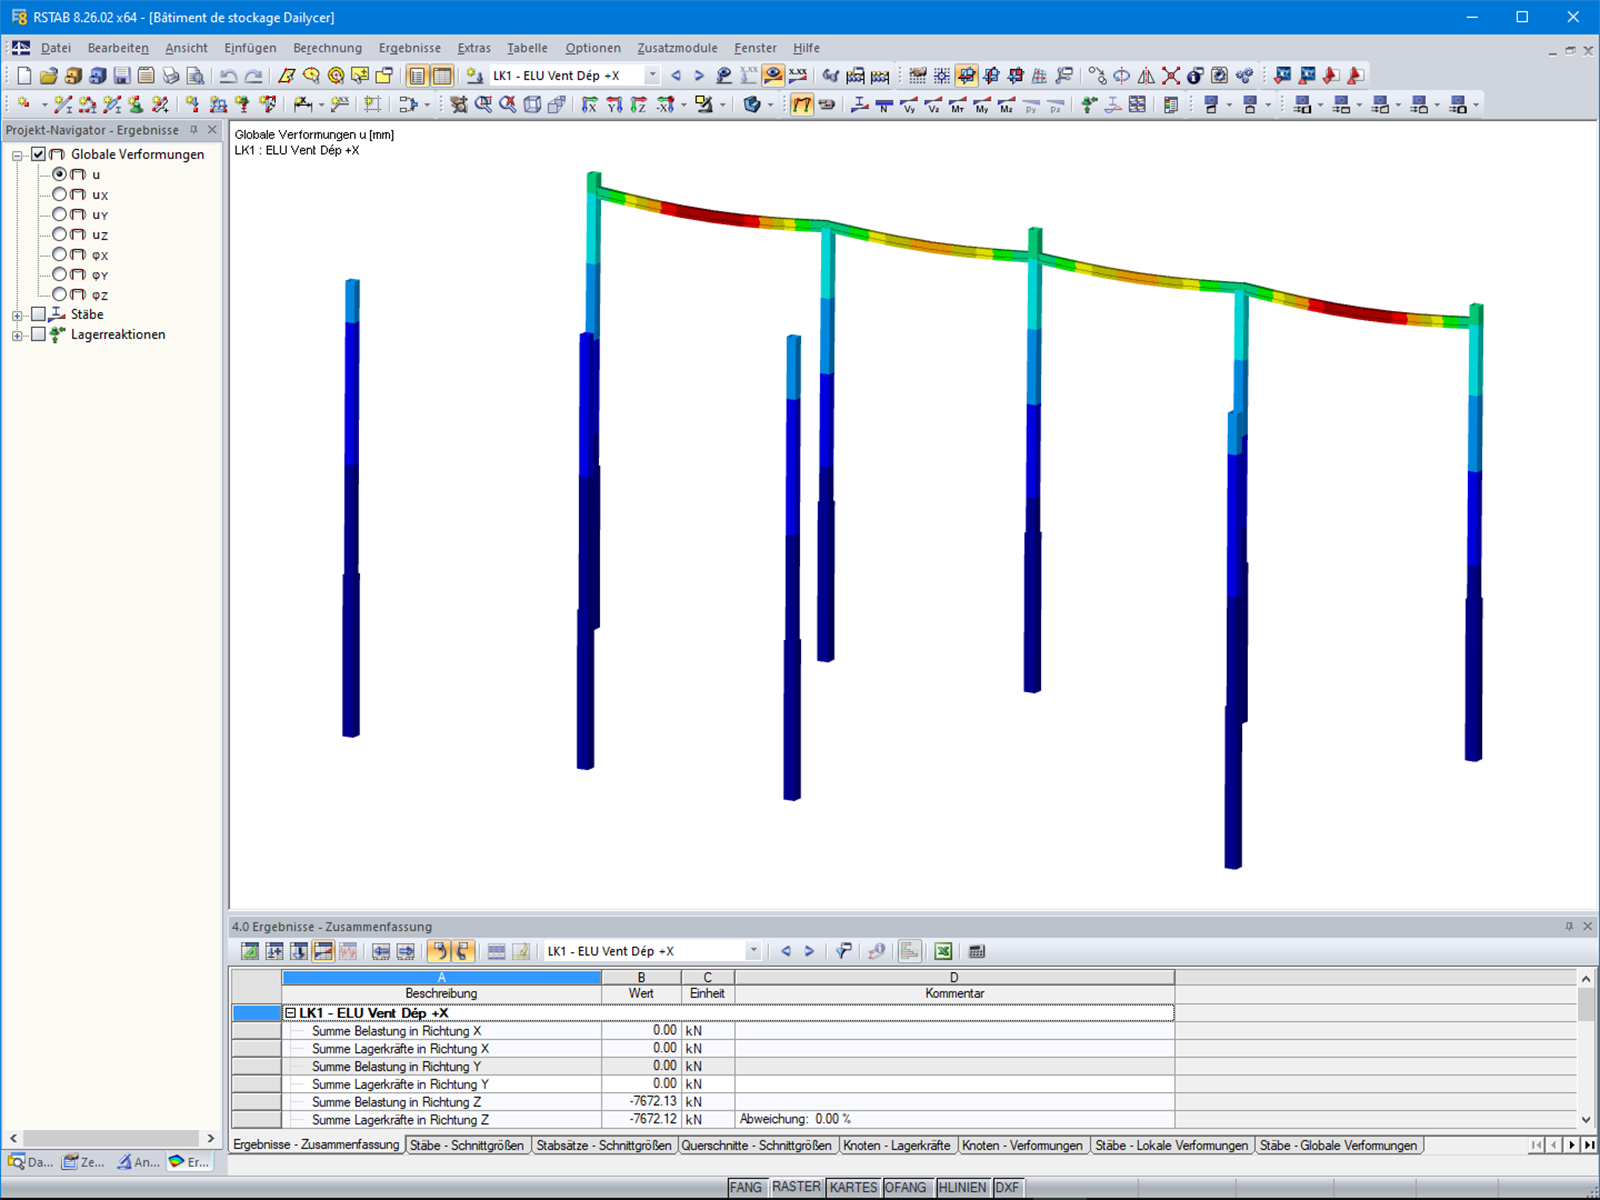
Task: Uncheck the Globale Verformungen checkbox
Action: coord(38,154)
